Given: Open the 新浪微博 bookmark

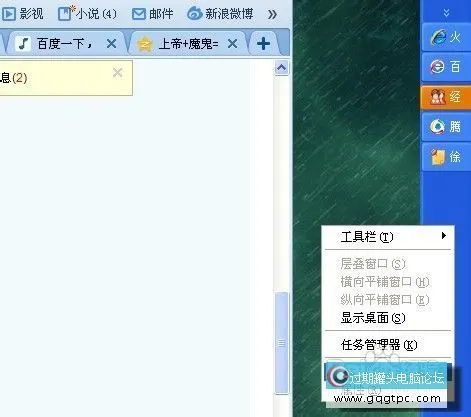Looking at the screenshot, I should point(220,14).
